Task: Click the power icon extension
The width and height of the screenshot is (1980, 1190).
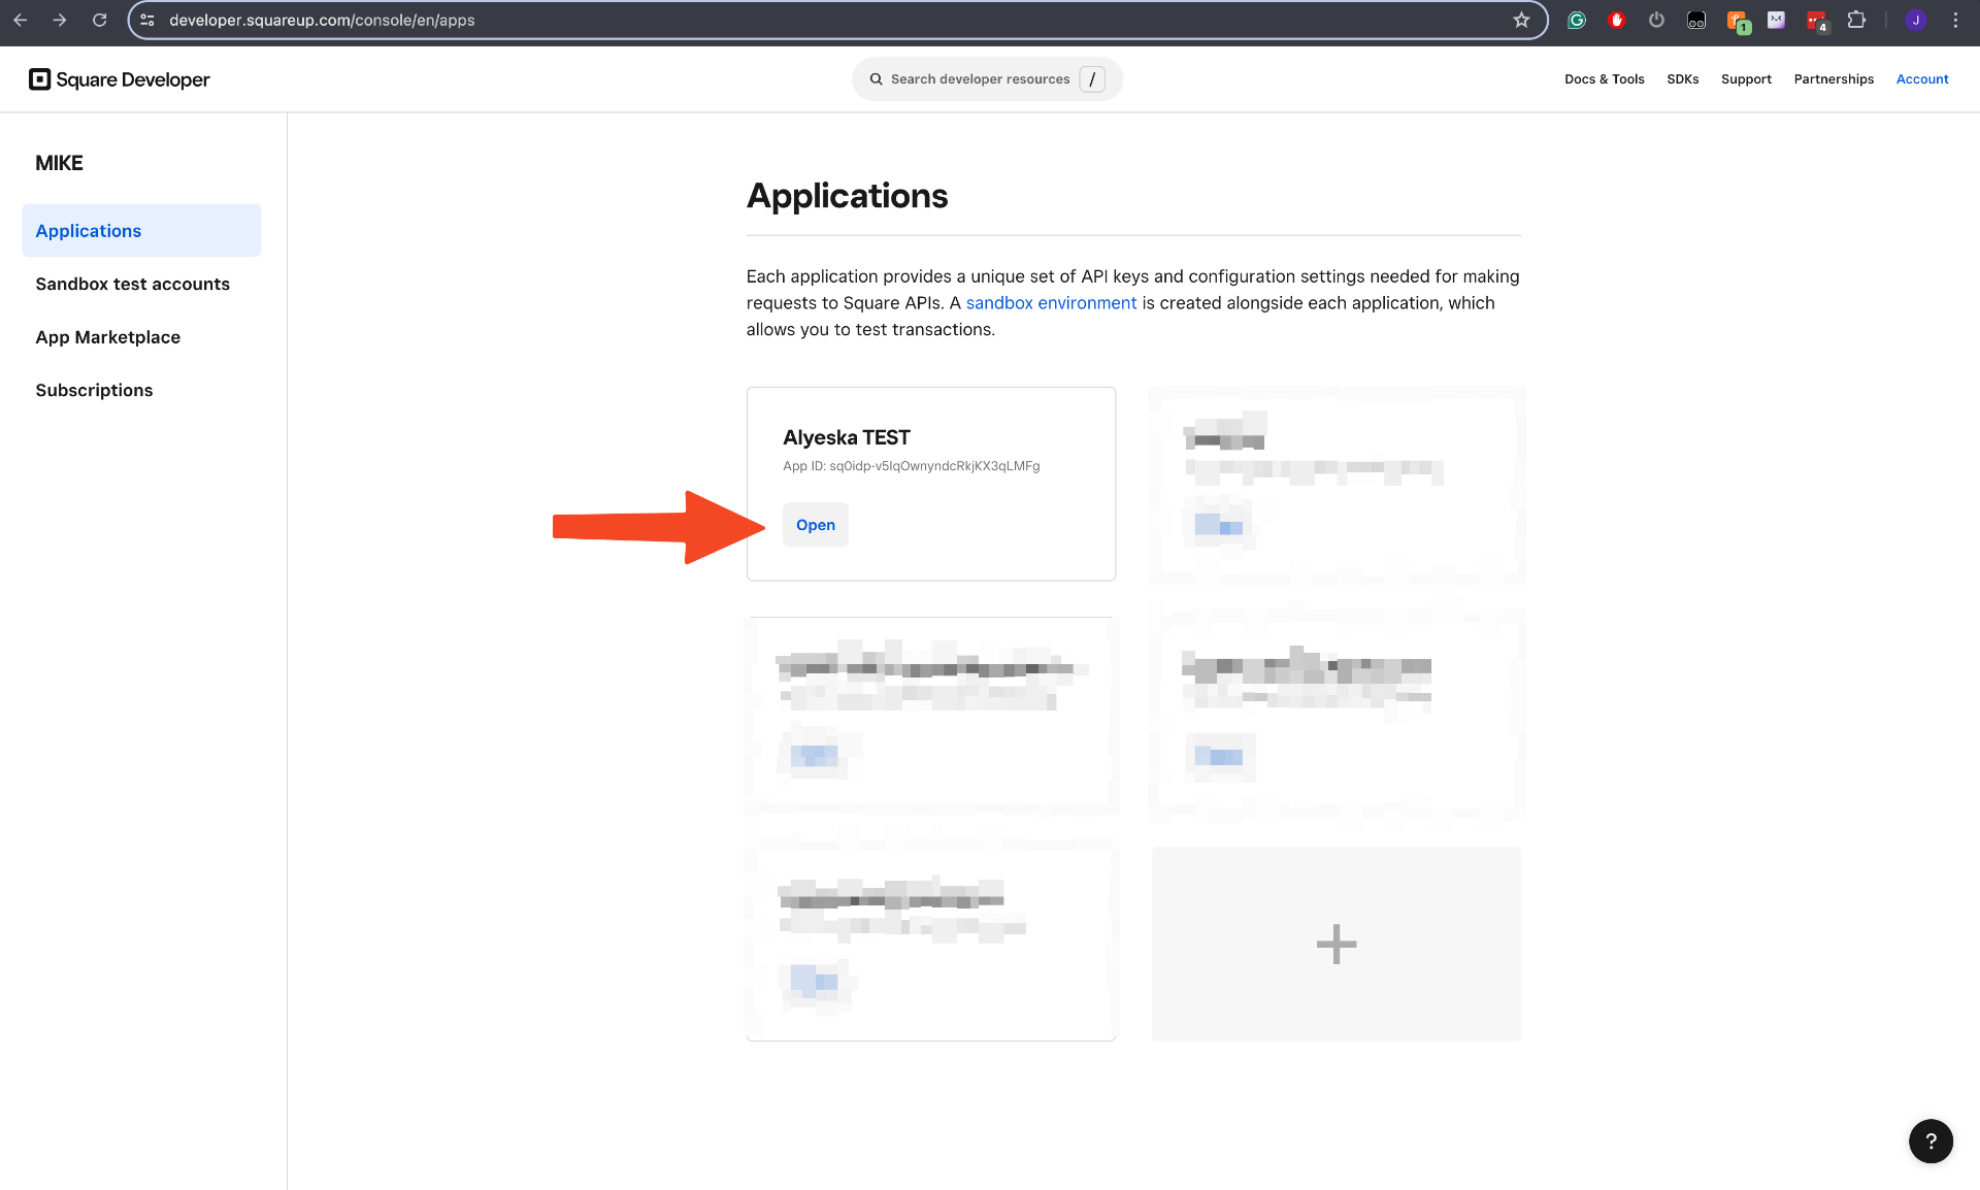Action: tap(1656, 20)
